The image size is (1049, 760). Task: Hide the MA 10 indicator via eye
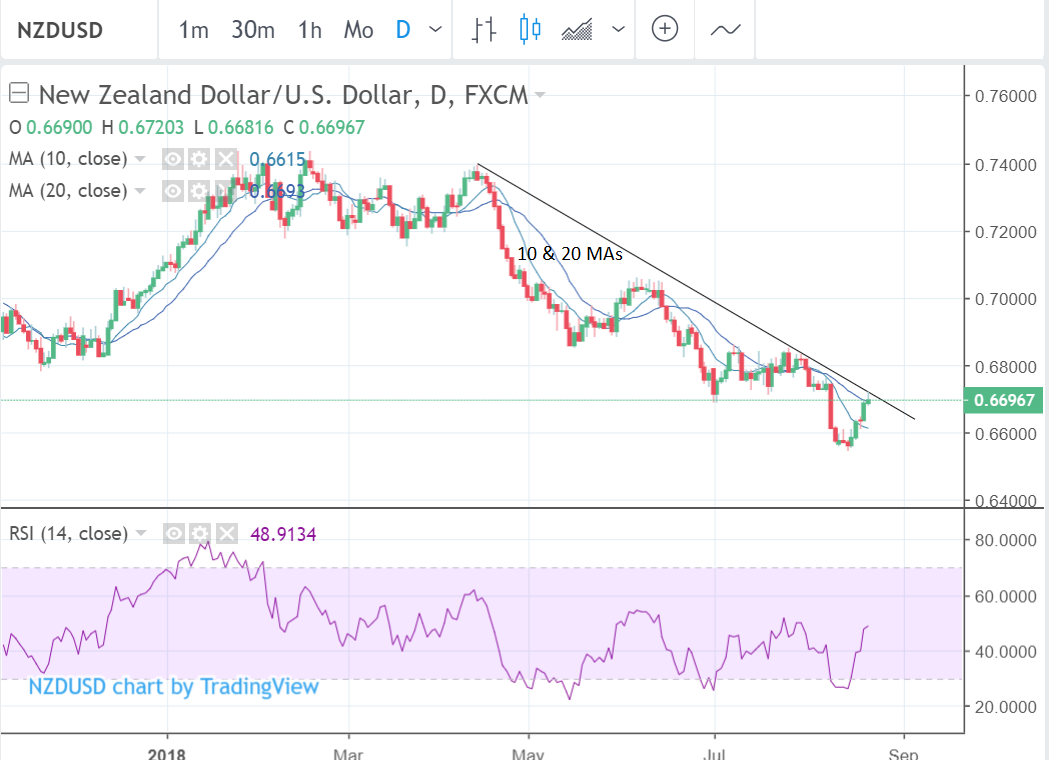(173, 159)
